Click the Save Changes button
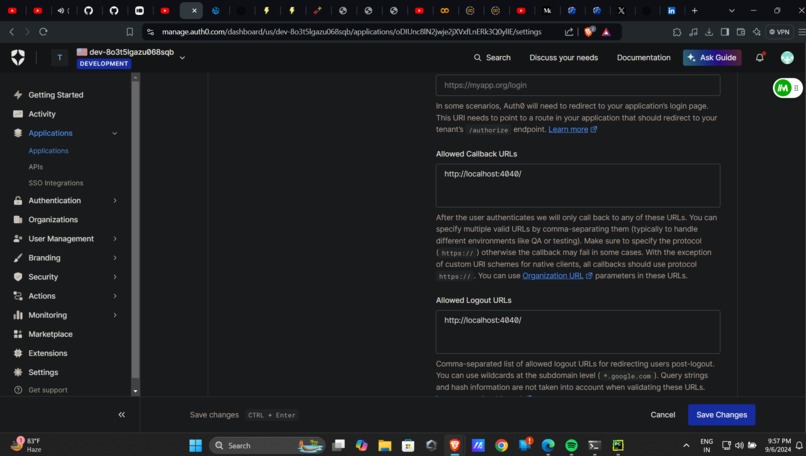806x456 pixels. pyautogui.click(x=721, y=415)
